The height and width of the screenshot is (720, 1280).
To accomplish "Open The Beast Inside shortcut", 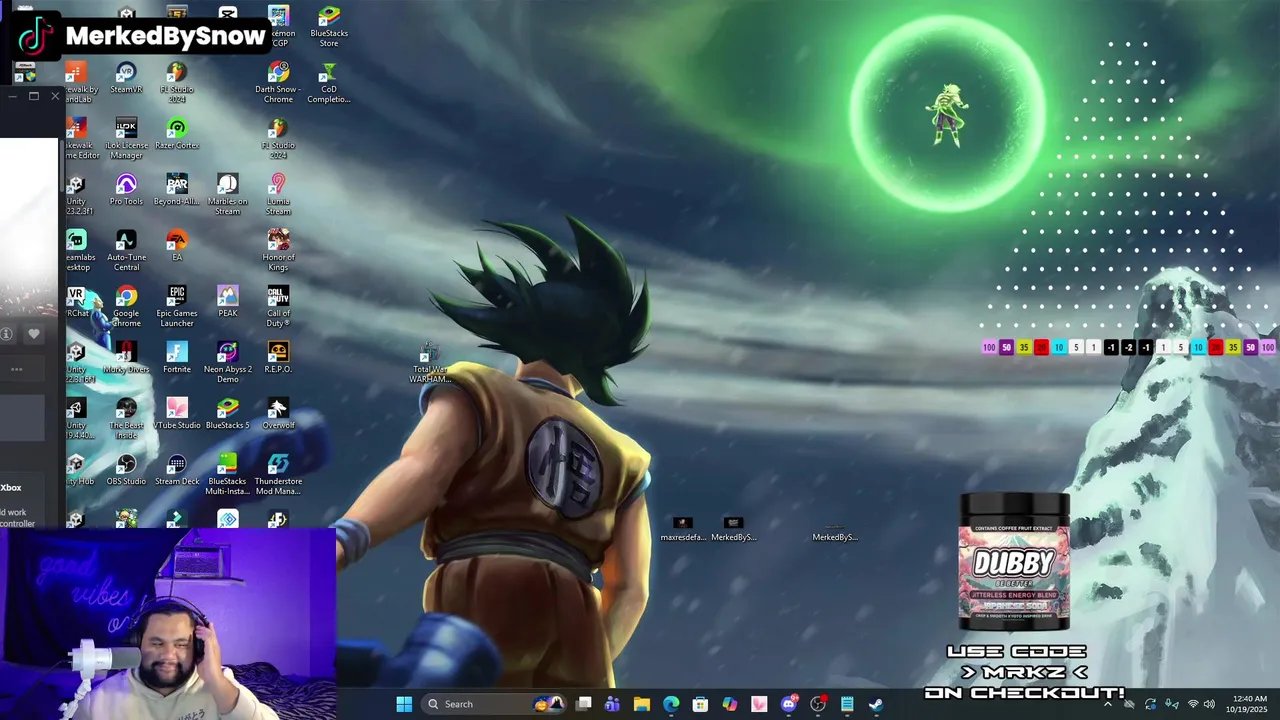I will [126, 419].
